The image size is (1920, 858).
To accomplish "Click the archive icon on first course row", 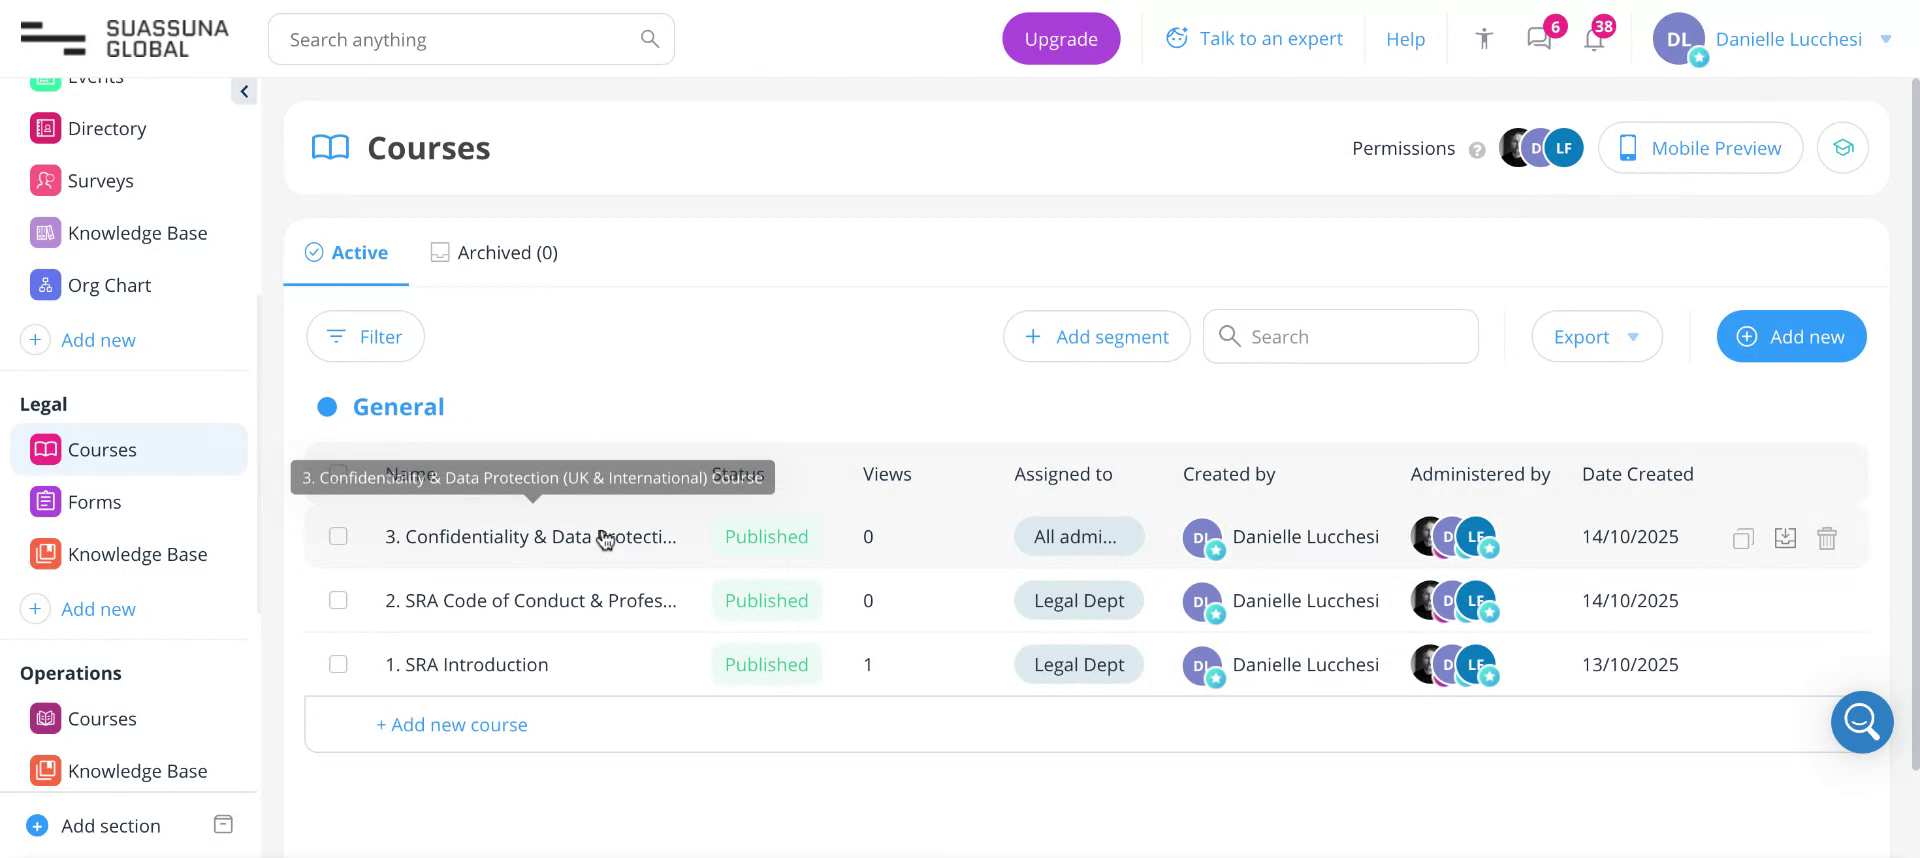I will point(1785,538).
